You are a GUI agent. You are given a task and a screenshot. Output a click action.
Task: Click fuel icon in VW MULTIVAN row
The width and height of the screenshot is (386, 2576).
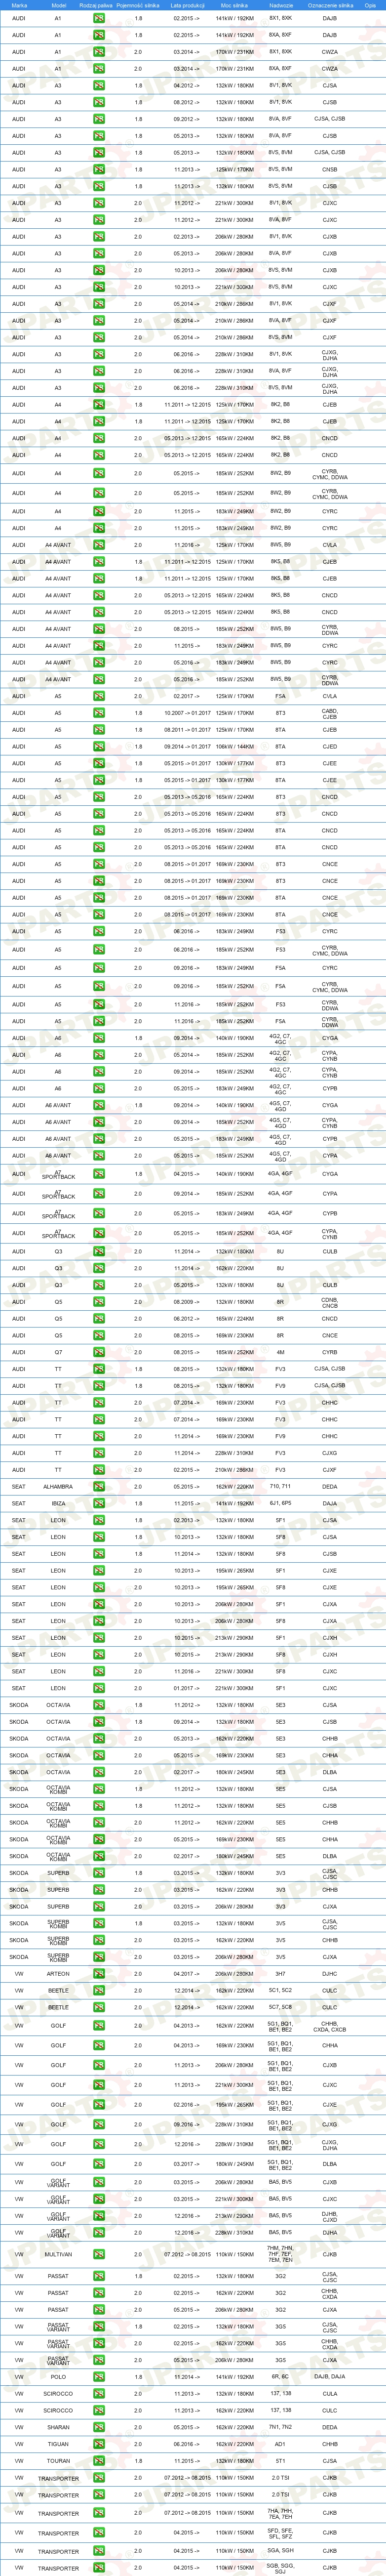coord(99,2255)
